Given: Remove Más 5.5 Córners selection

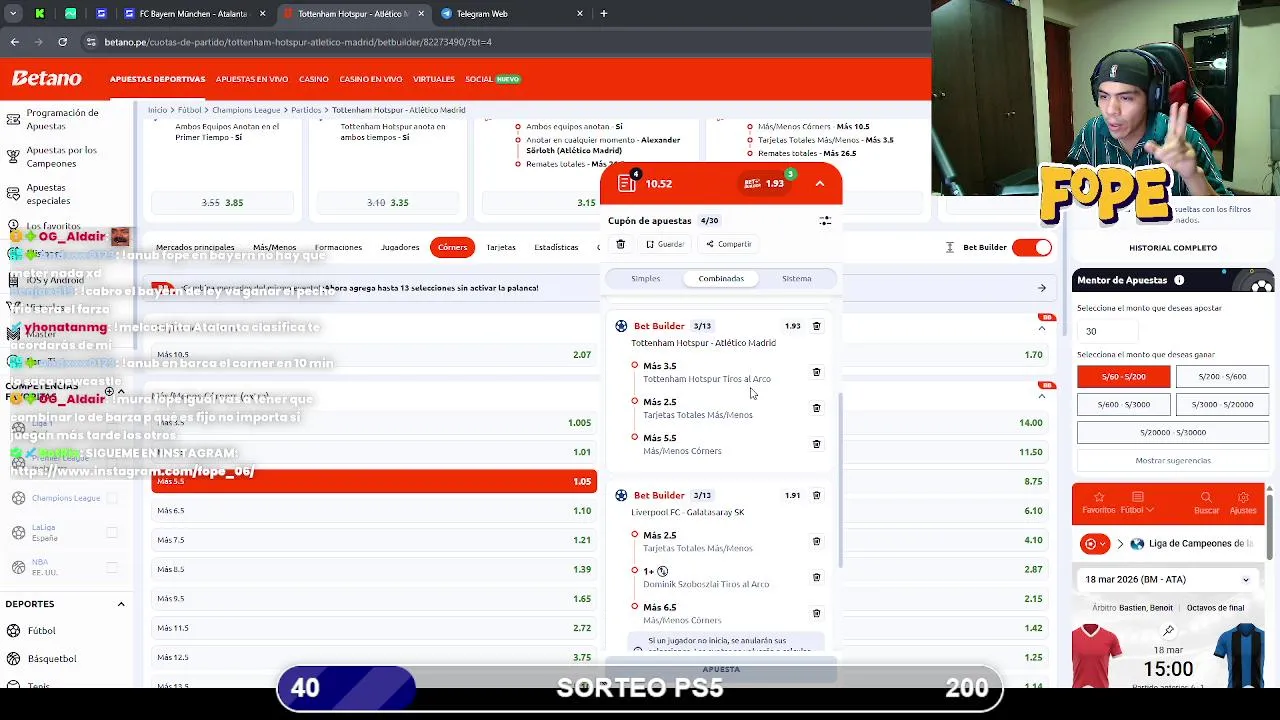Looking at the screenshot, I should [x=816, y=444].
